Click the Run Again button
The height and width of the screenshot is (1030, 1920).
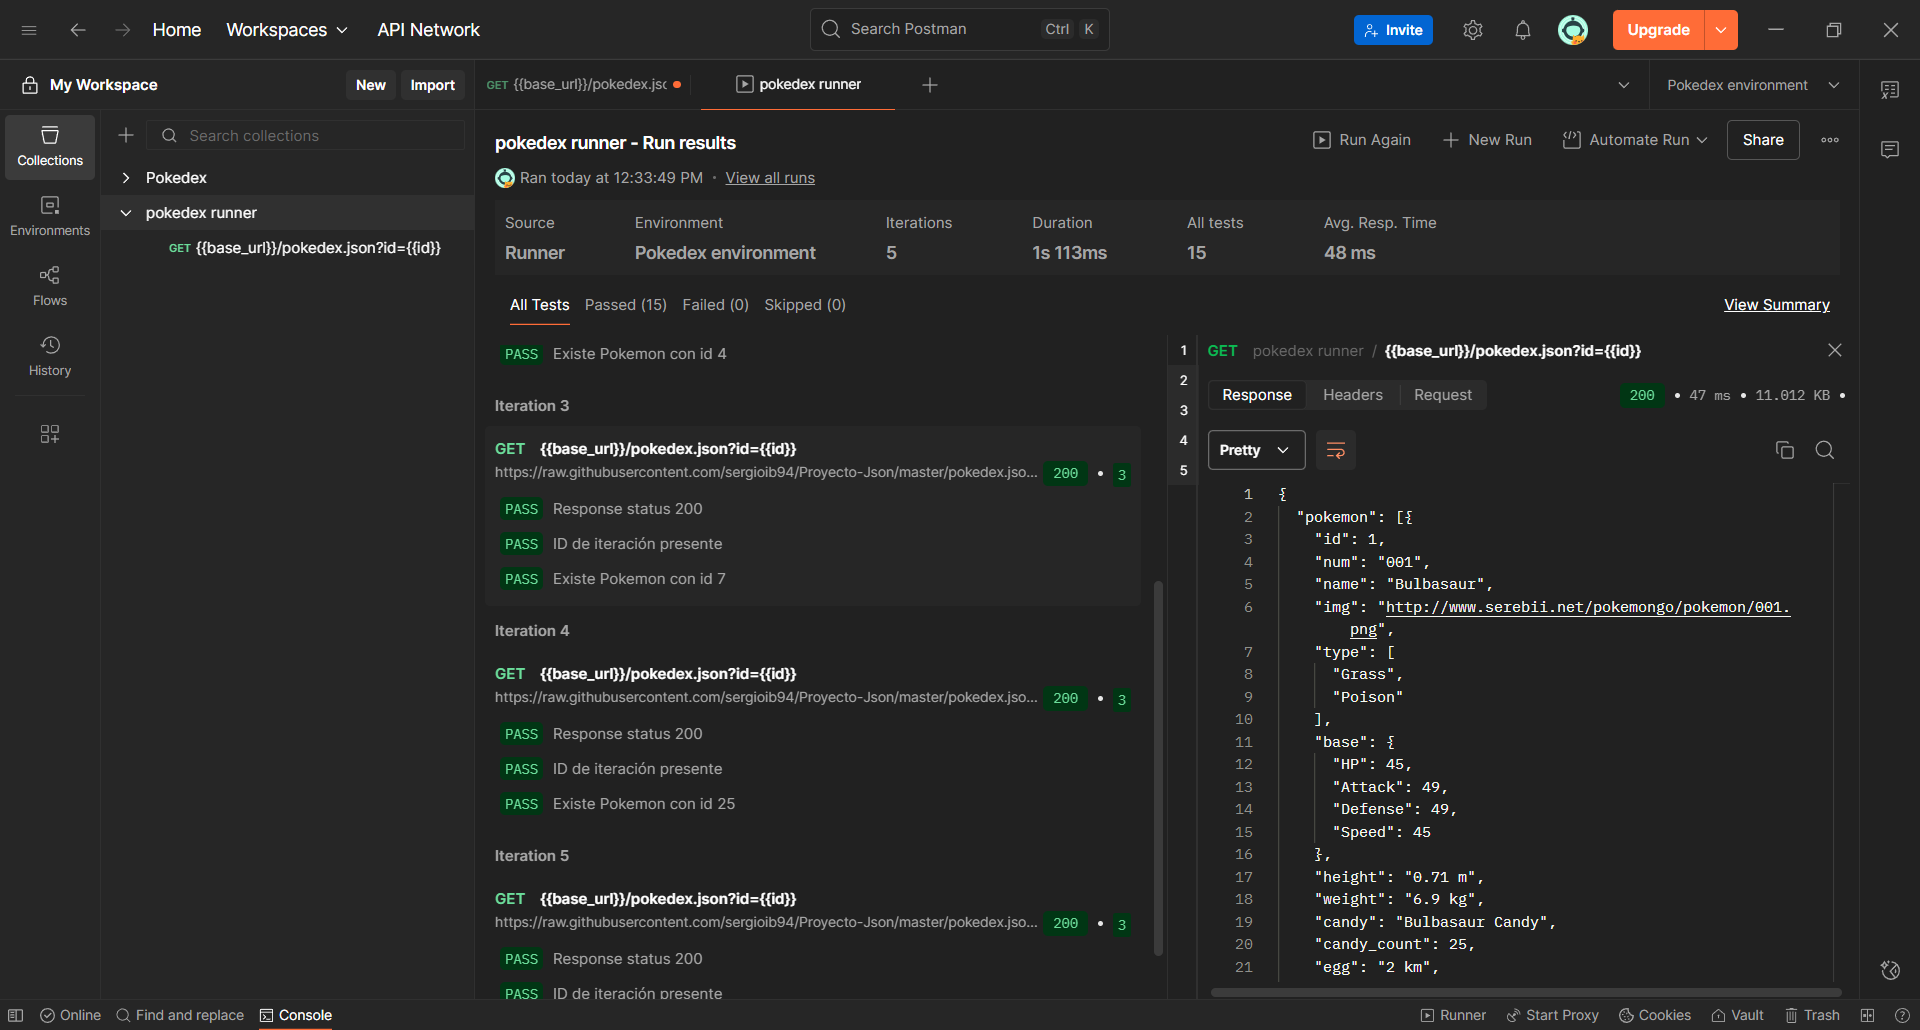(x=1361, y=140)
